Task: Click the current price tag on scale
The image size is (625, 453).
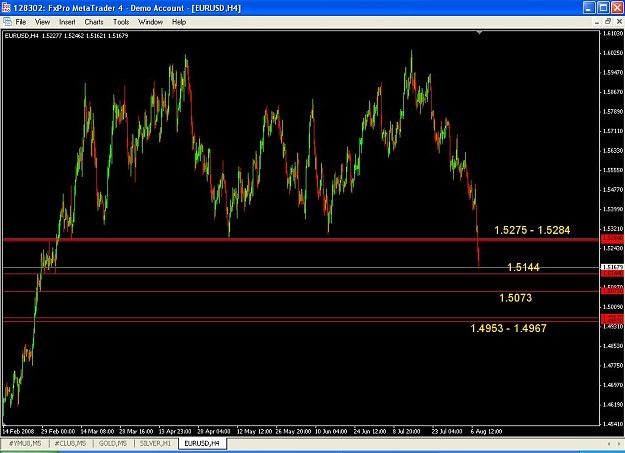Action: coord(613,267)
